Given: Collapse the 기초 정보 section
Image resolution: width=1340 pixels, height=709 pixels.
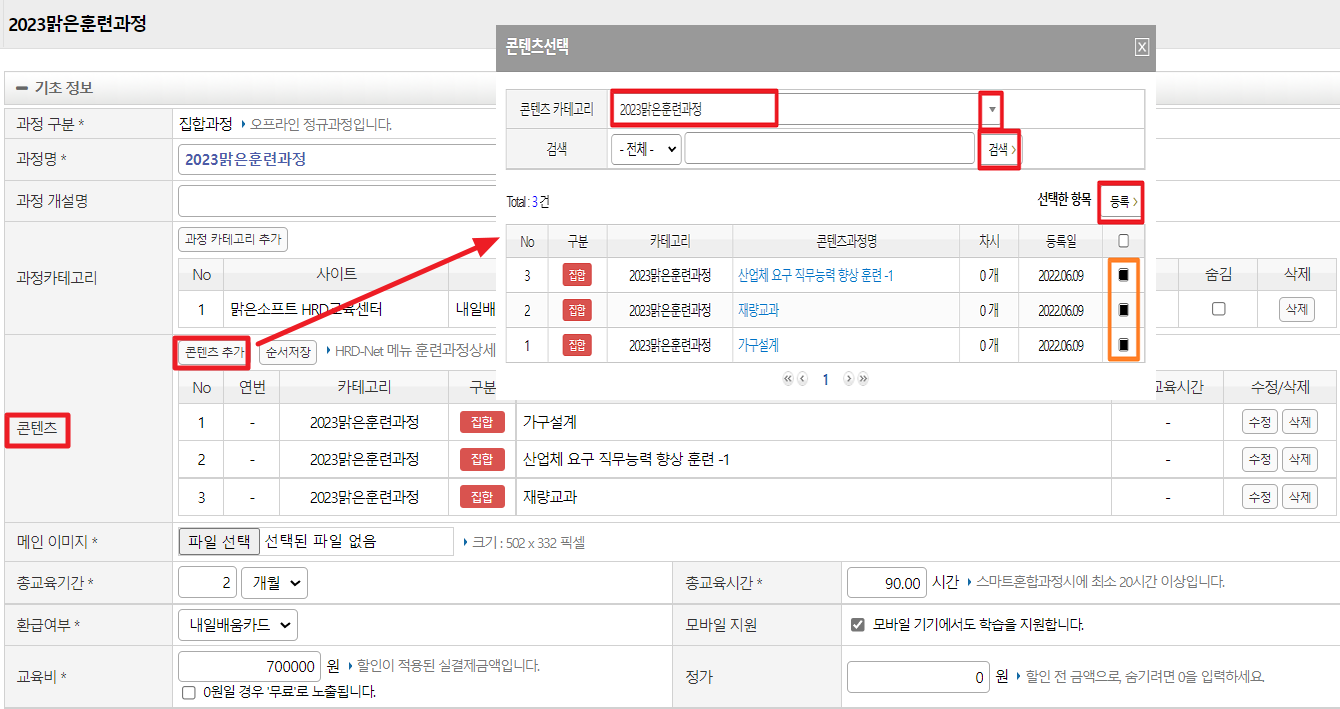Looking at the screenshot, I should tap(21, 88).
